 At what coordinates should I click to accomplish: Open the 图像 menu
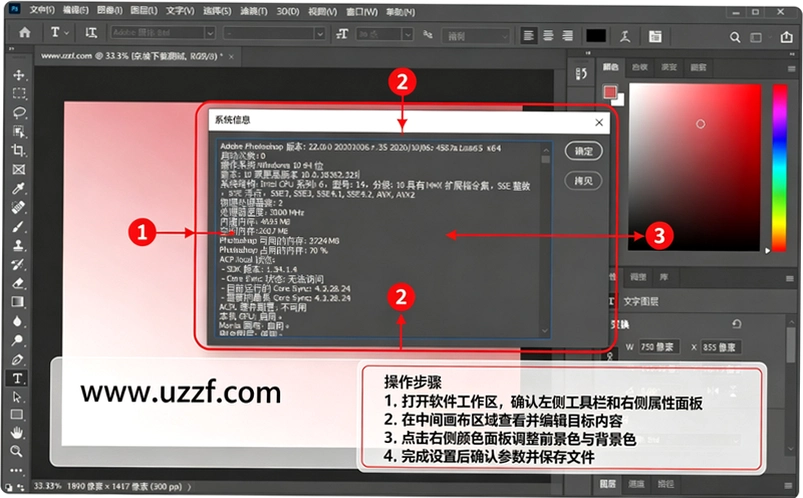(x=110, y=11)
